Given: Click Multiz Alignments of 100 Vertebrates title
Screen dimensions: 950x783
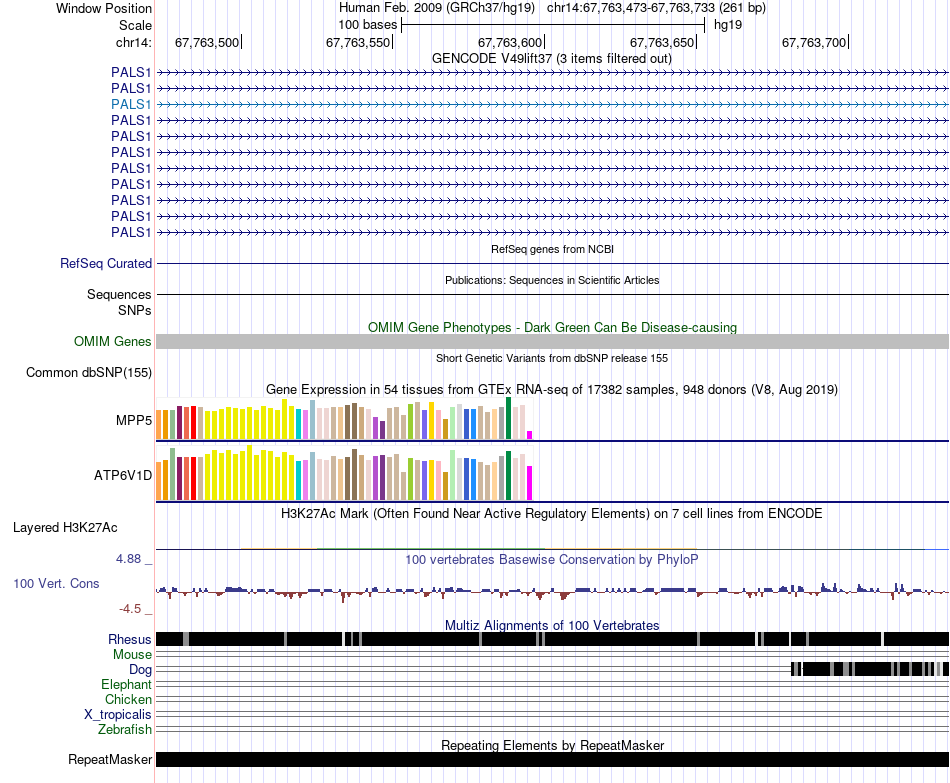Looking at the screenshot, I should pyautogui.click(x=552, y=625).
